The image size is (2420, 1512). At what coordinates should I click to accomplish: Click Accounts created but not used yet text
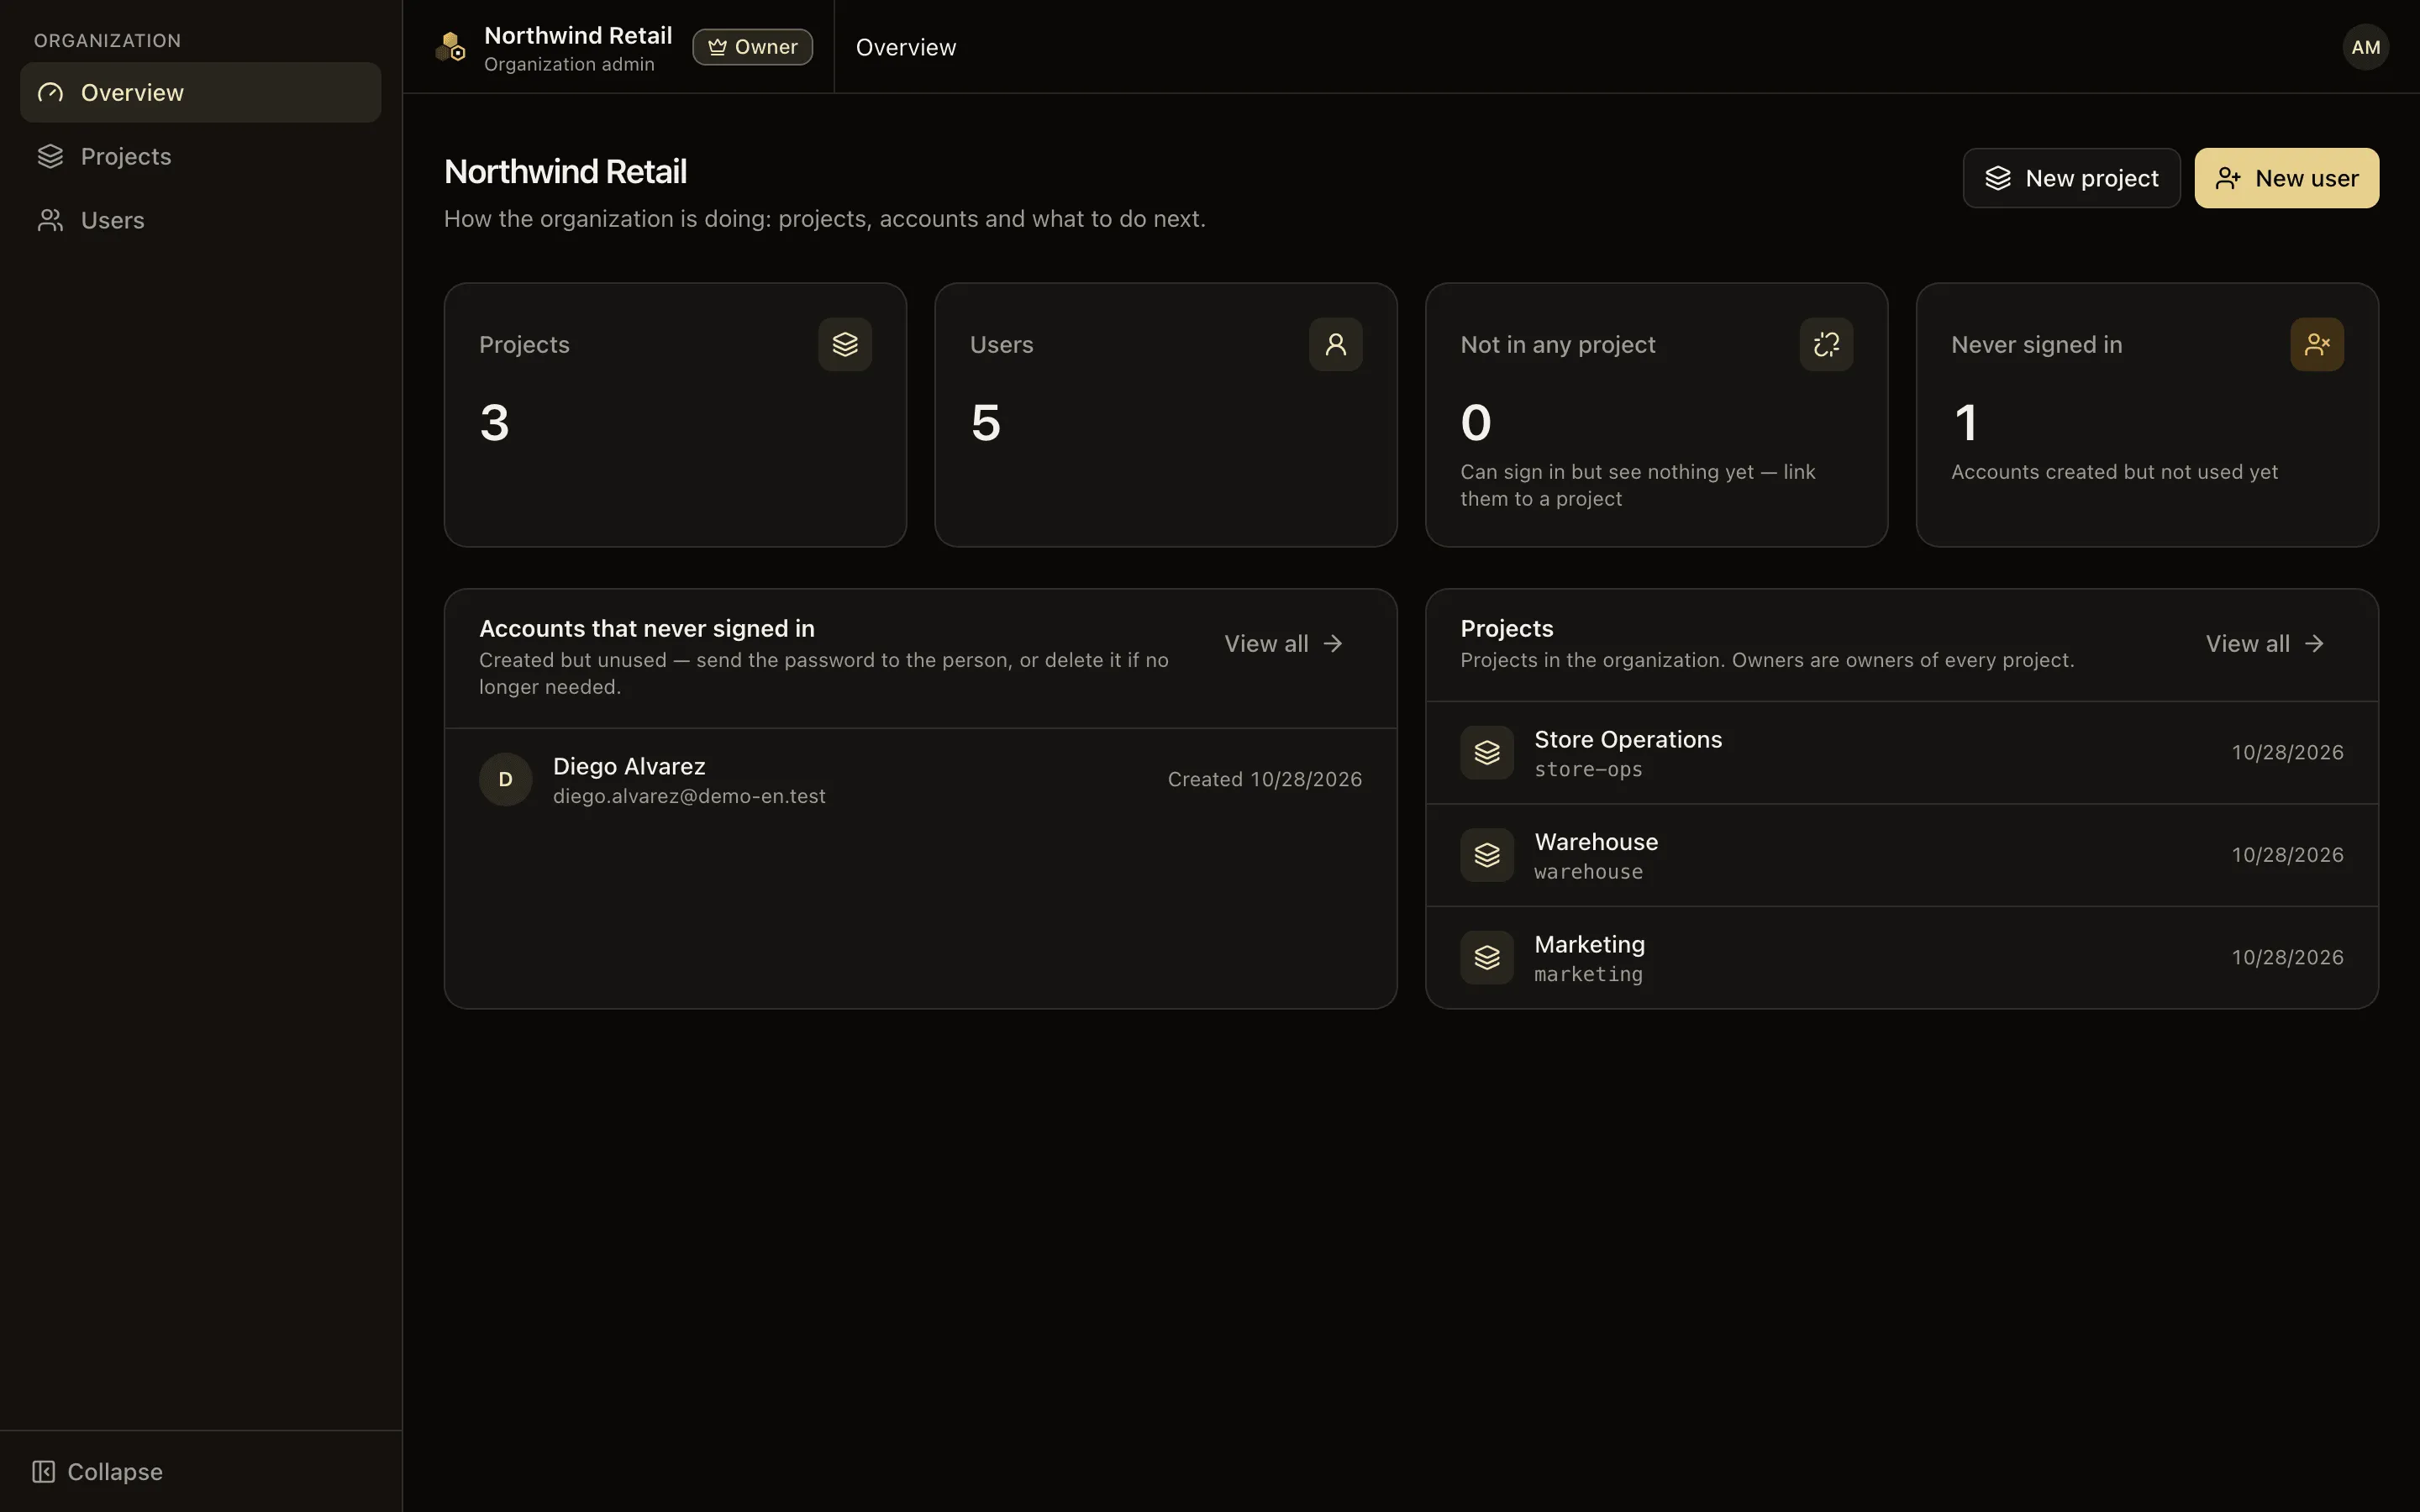(2114, 472)
